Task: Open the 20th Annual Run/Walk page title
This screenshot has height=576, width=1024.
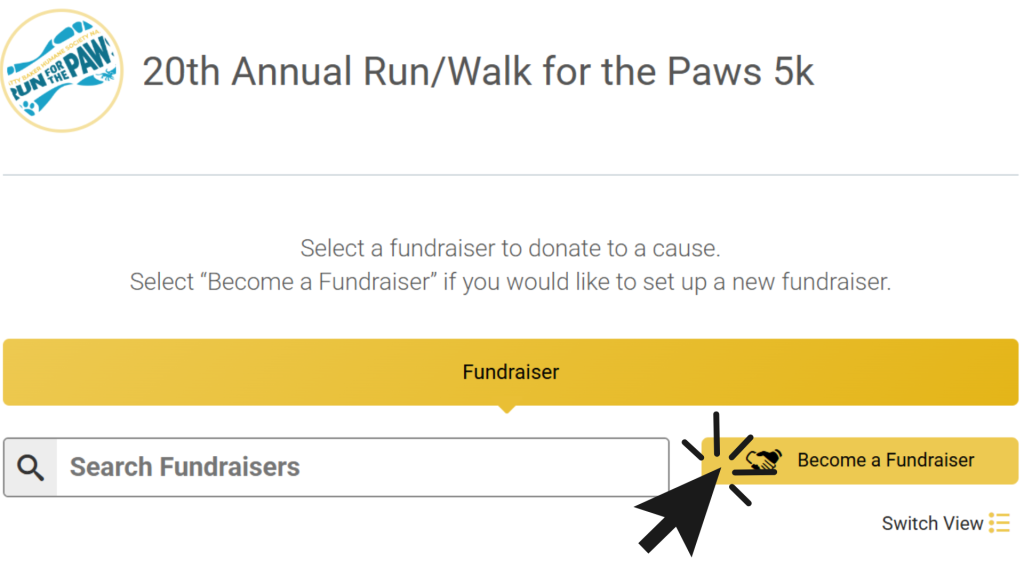Action: click(x=478, y=72)
